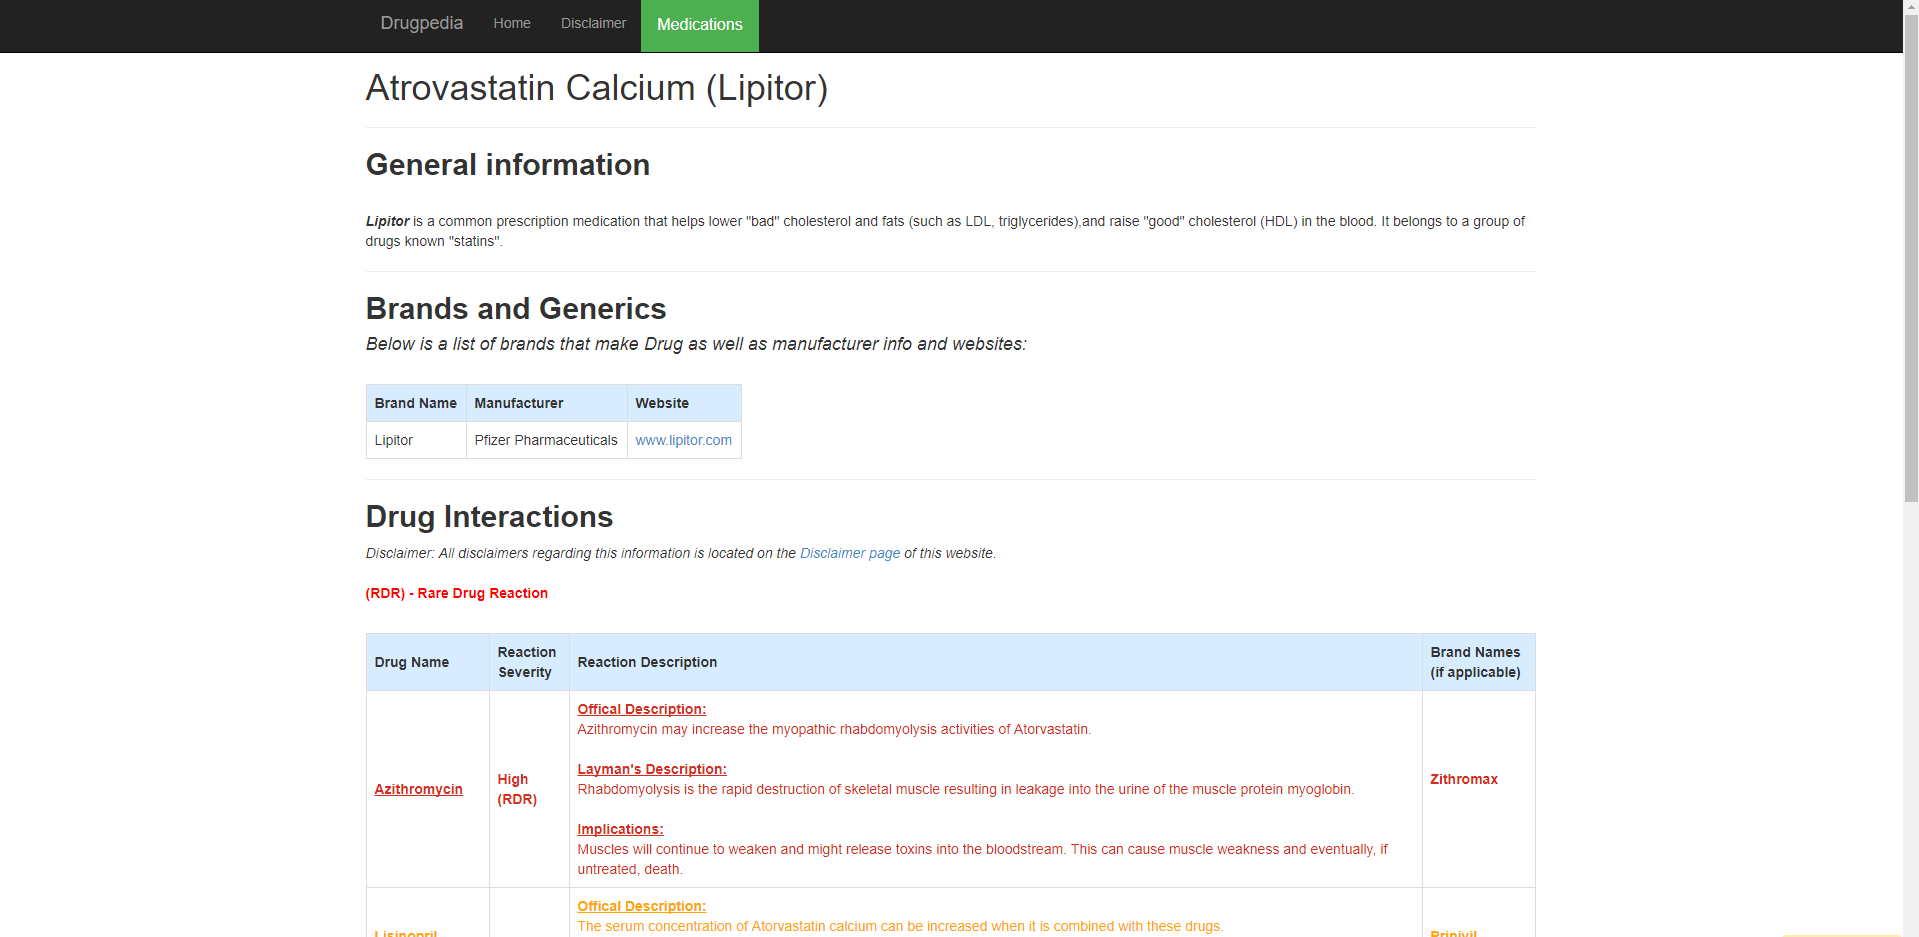The image size is (1919, 937).
Task: Click the Zithromax brand name cell
Action: [1479, 789]
